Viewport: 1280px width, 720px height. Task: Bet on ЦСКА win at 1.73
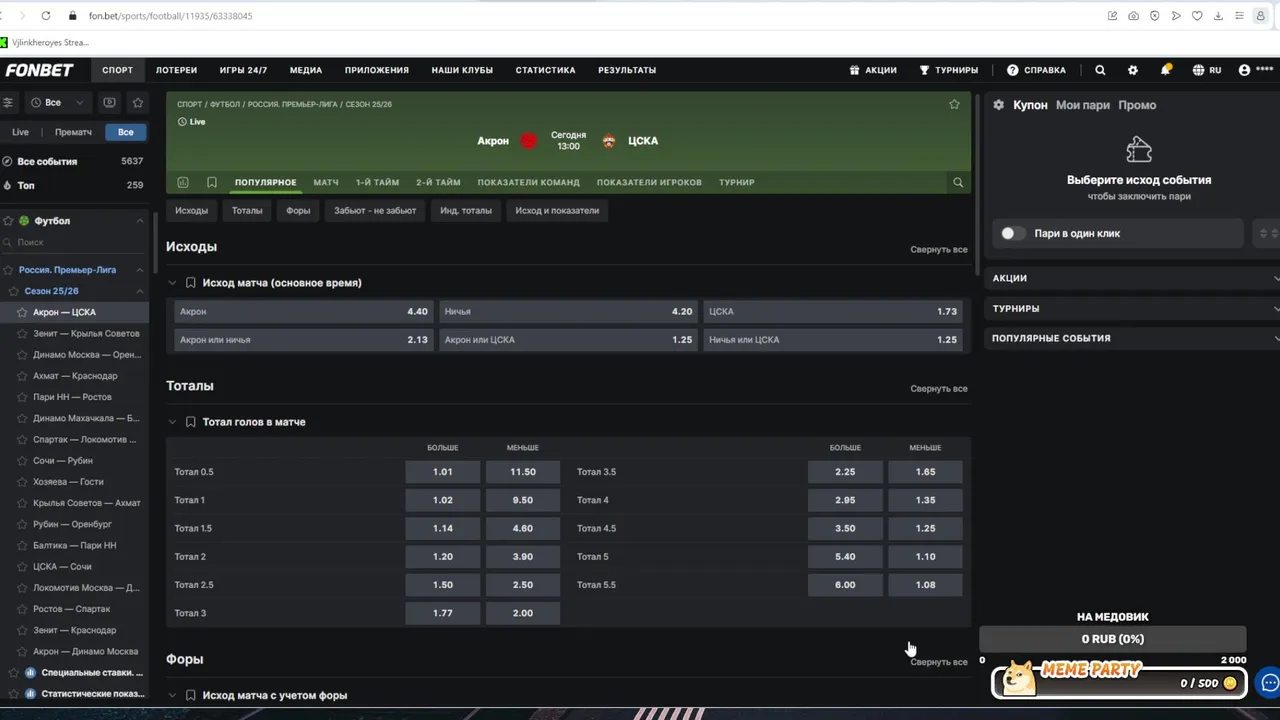pos(833,311)
